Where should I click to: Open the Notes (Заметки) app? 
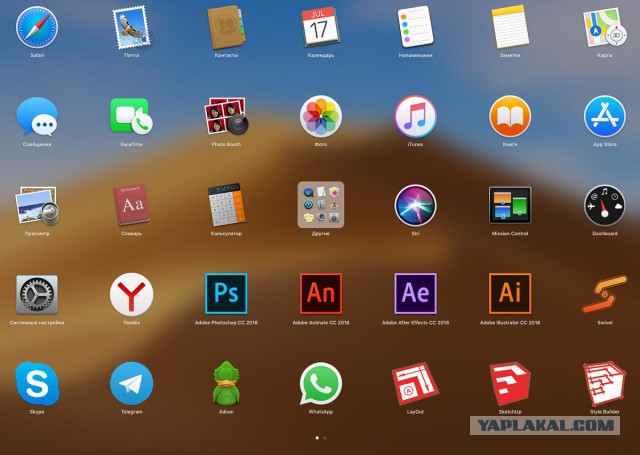tap(510, 27)
